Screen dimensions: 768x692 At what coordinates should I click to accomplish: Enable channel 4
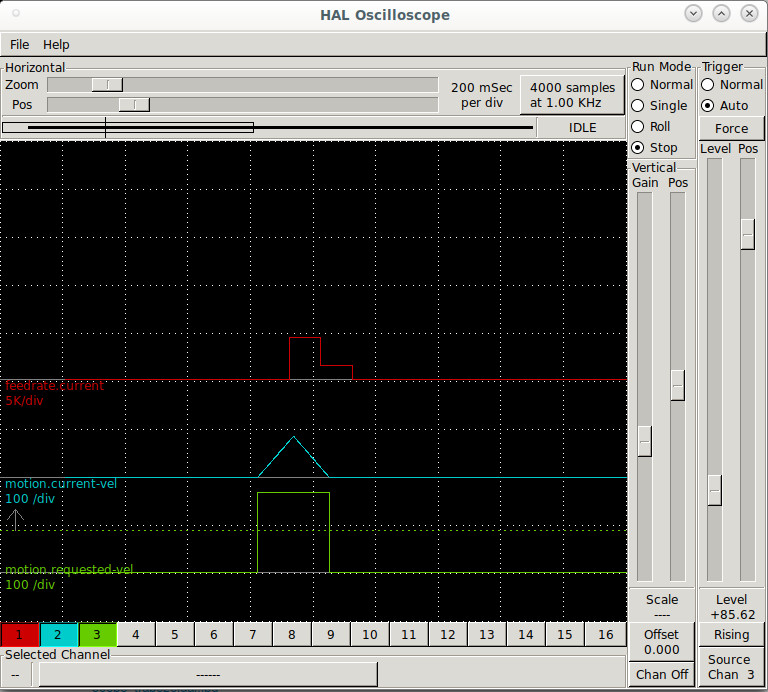click(136, 635)
